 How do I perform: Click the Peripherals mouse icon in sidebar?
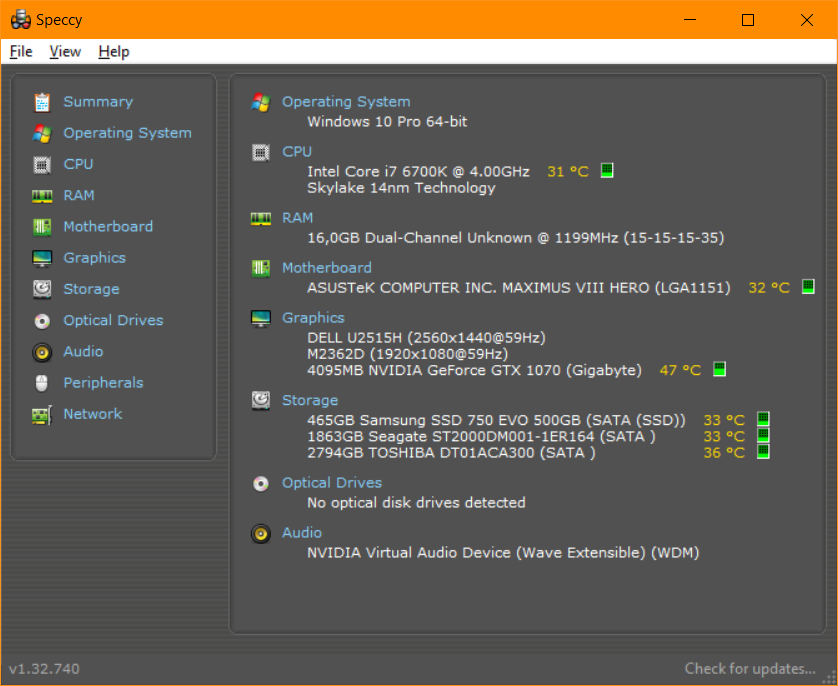pos(42,383)
